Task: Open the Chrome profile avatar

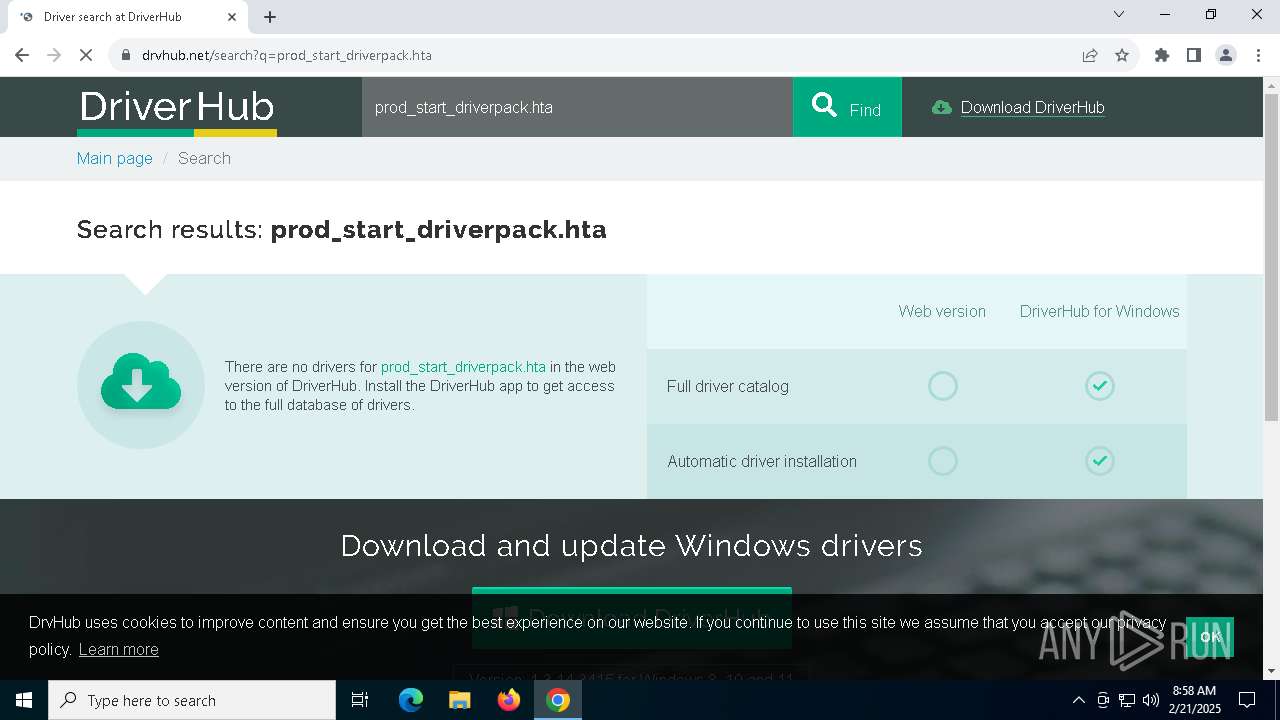Action: [x=1226, y=55]
